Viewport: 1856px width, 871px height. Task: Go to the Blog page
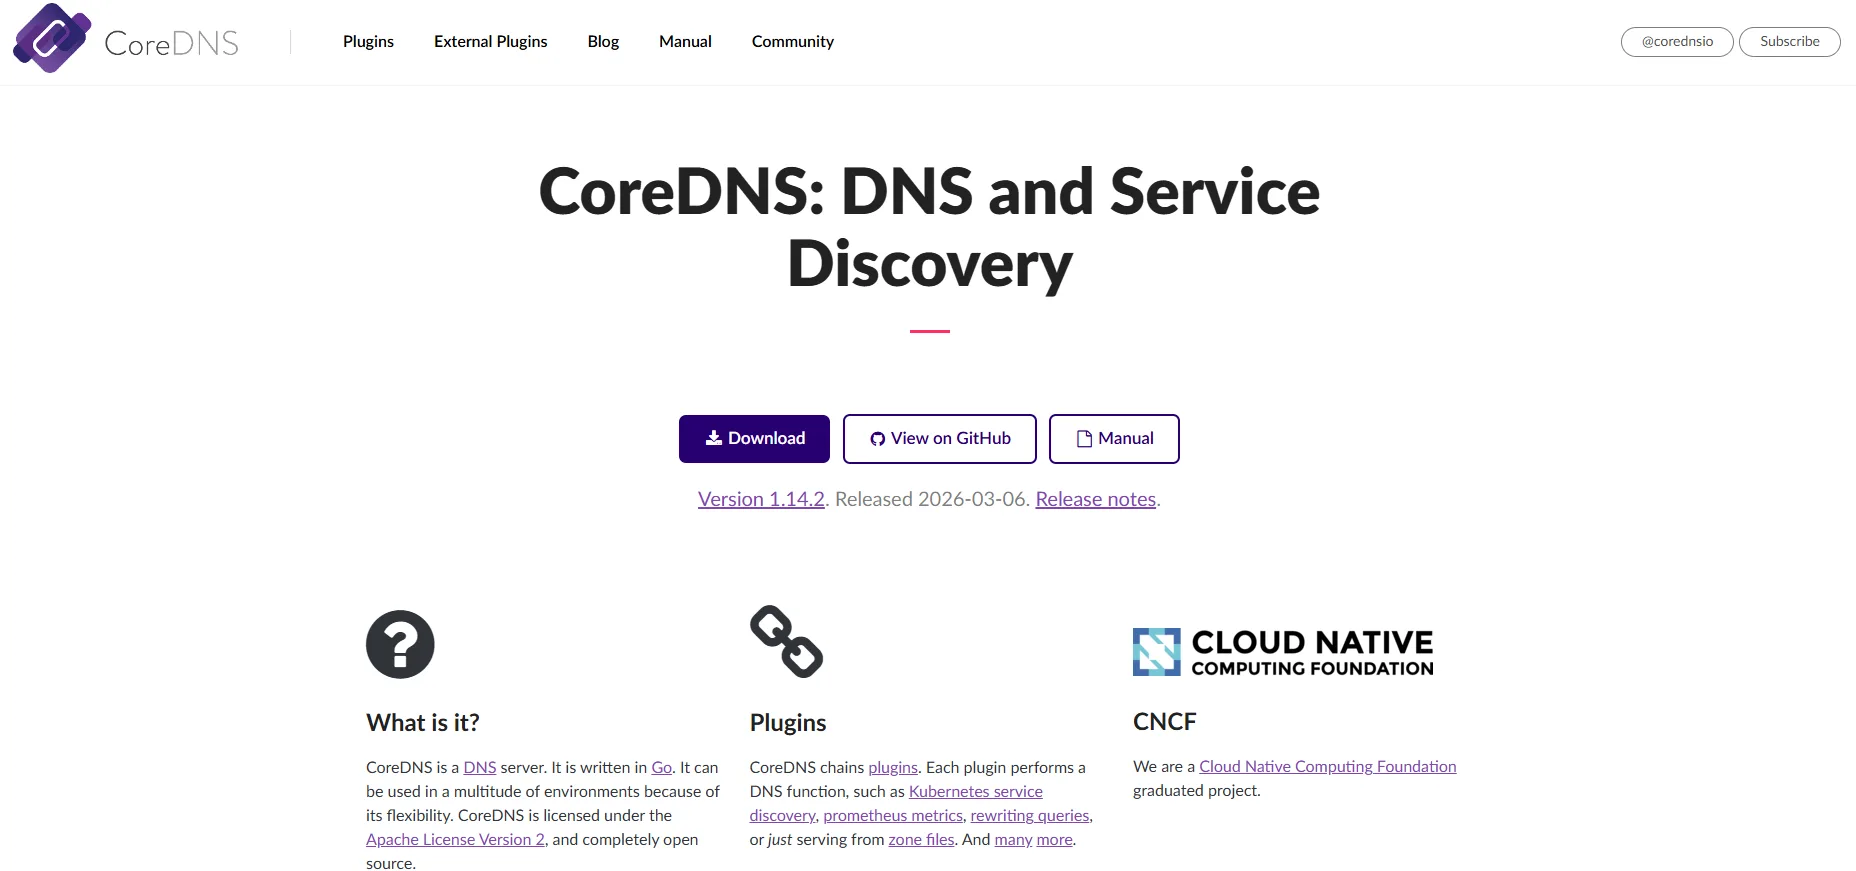pyautogui.click(x=603, y=41)
